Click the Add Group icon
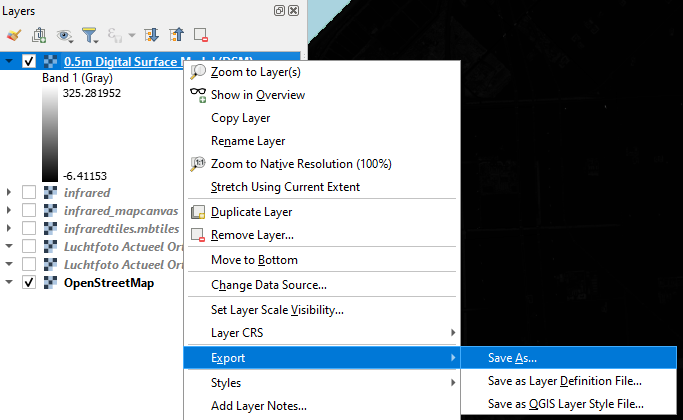 39,35
